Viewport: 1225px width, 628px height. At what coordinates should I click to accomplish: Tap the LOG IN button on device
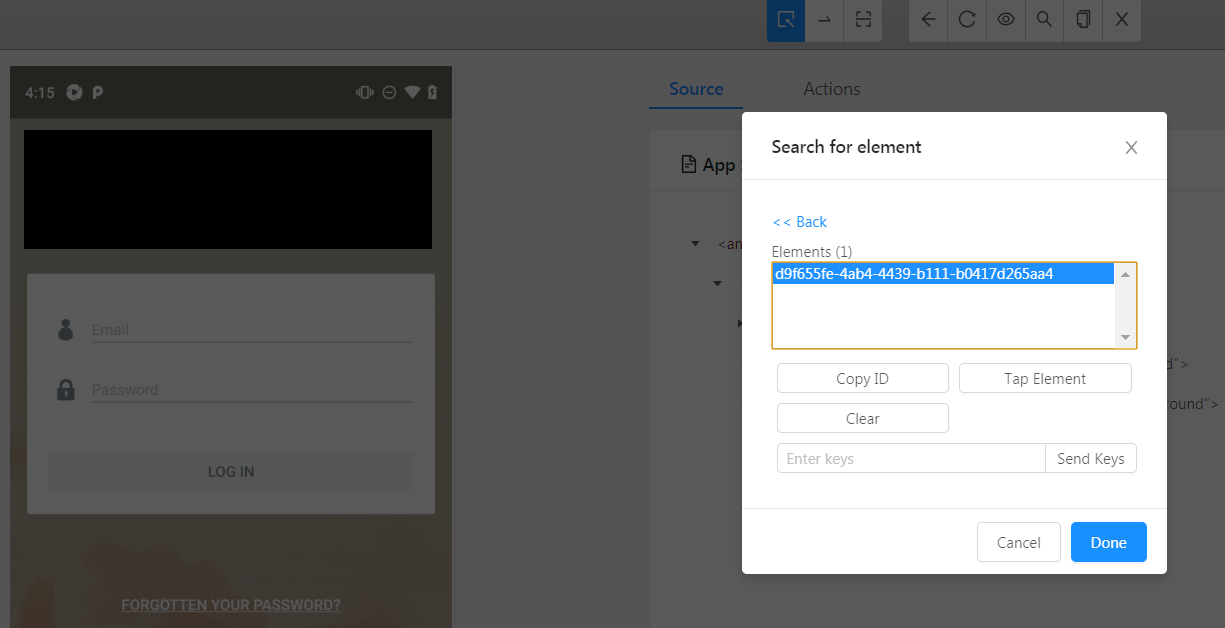tap(231, 471)
